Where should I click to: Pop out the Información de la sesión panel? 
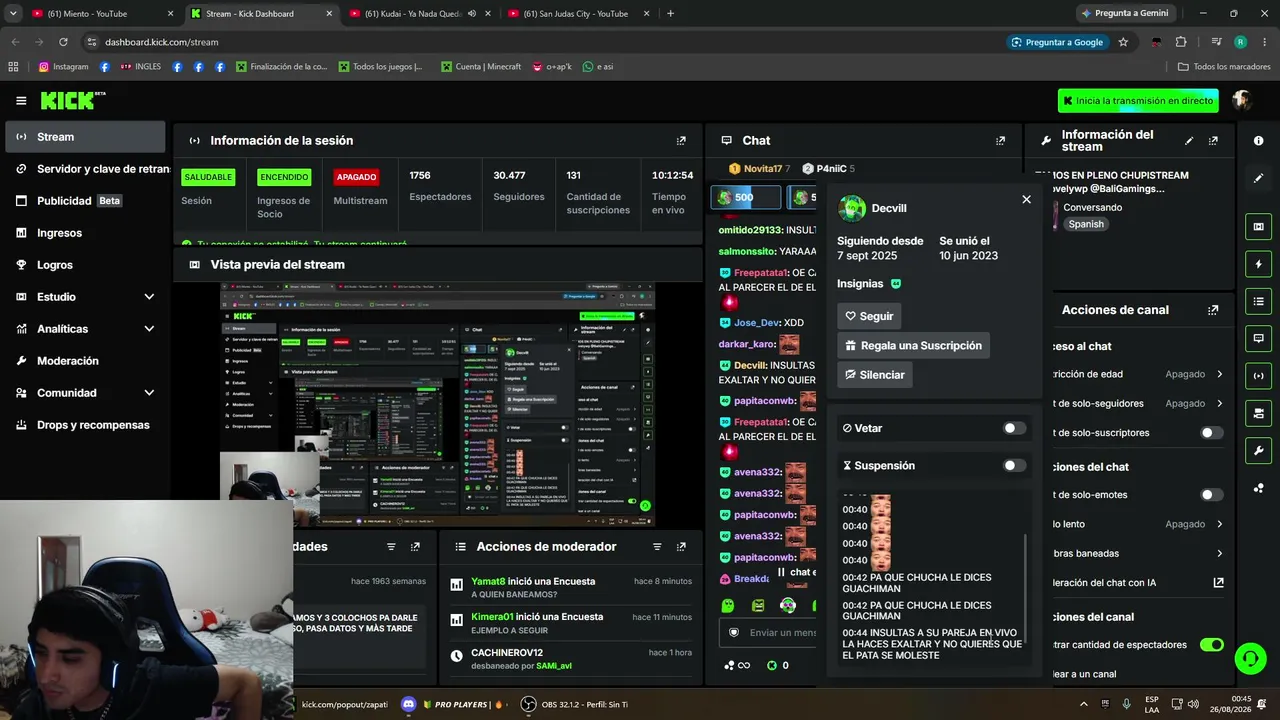(681, 141)
